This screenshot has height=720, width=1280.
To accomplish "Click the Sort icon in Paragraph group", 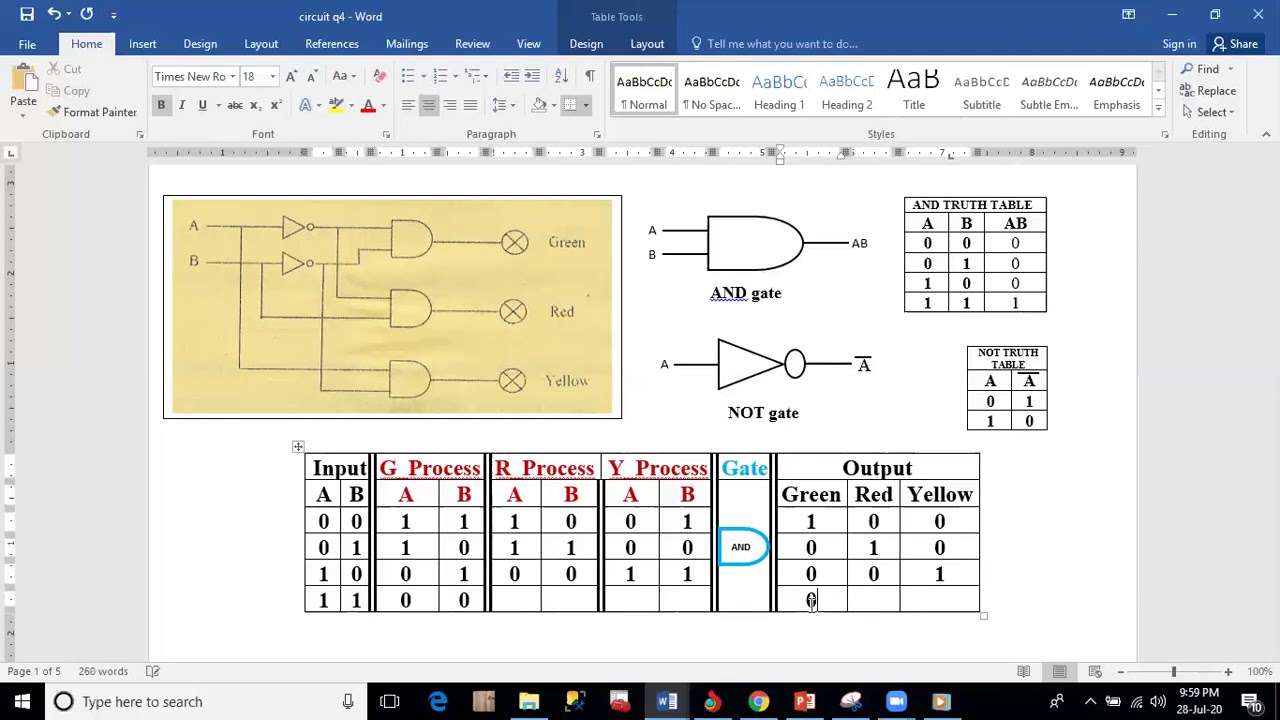I will (561, 76).
